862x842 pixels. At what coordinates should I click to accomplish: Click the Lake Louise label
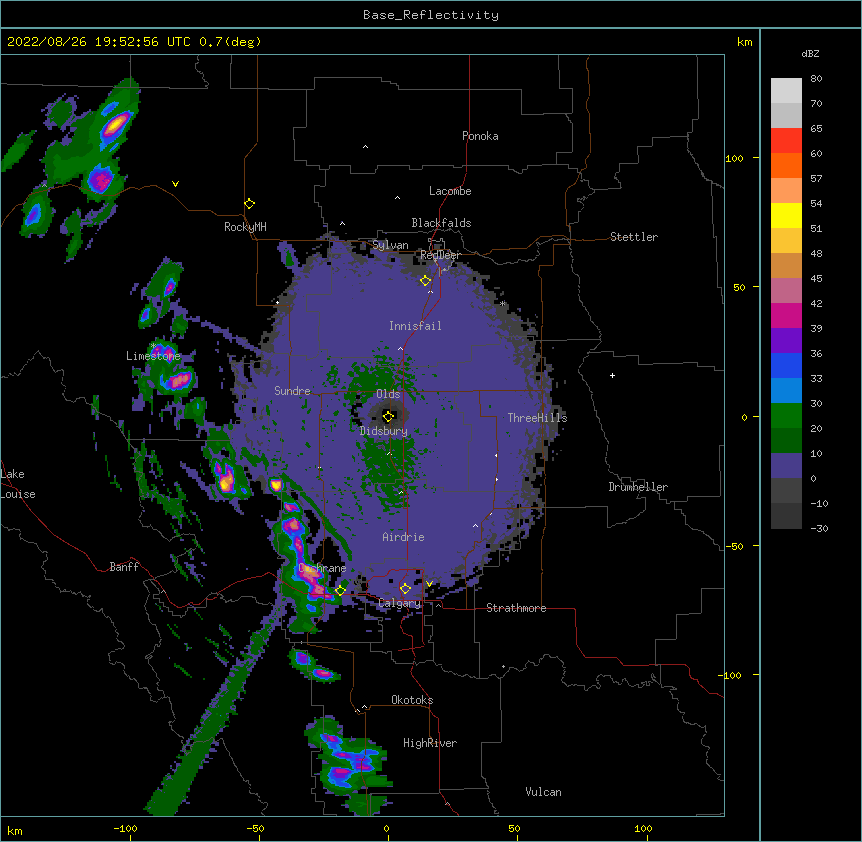[x=18, y=484]
